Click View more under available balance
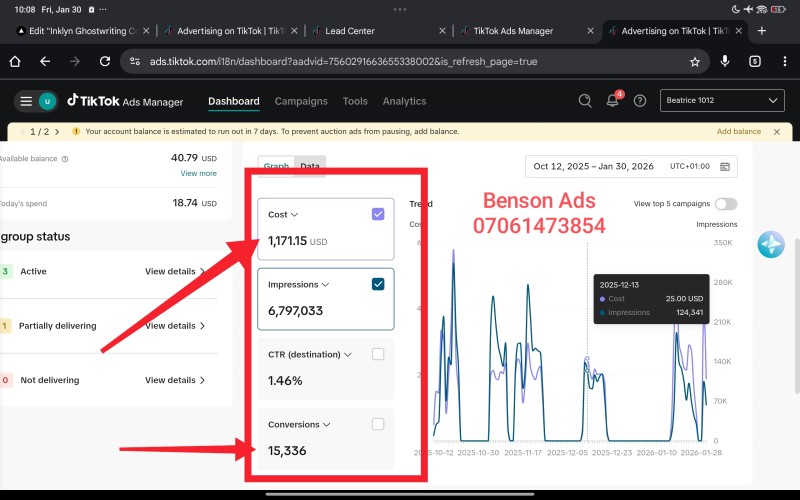The height and width of the screenshot is (500, 800). 198,173
